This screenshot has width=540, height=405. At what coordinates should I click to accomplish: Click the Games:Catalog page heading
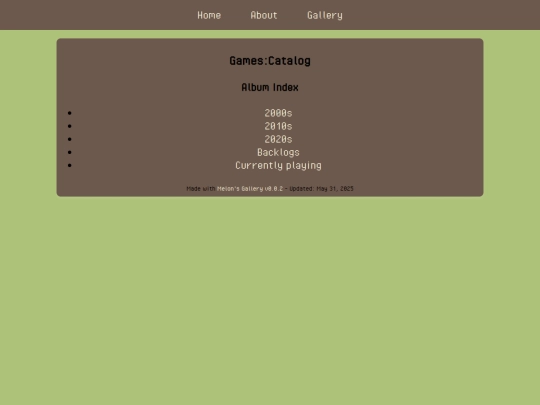coord(270,61)
